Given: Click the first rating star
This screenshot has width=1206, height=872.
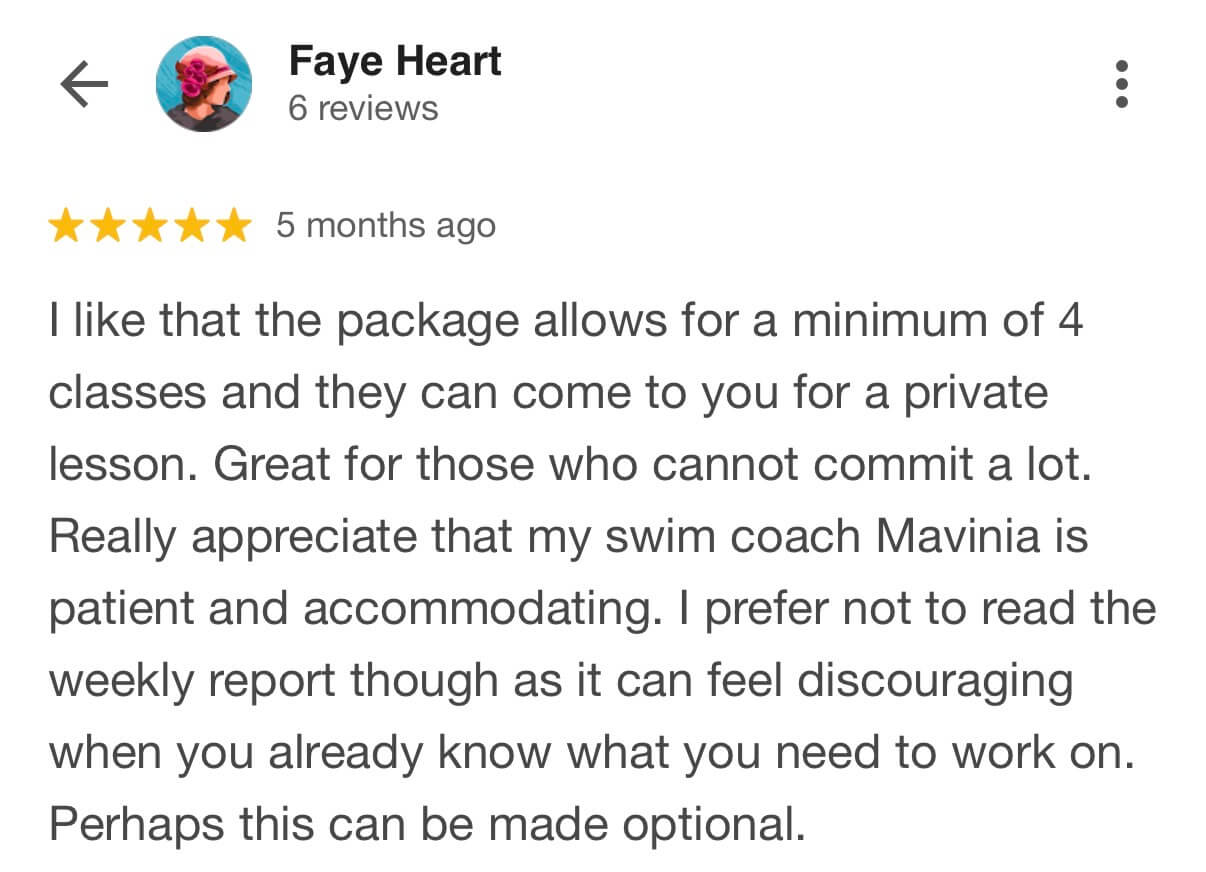Looking at the screenshot, I should pyautogui.click(x=67, y=227).
